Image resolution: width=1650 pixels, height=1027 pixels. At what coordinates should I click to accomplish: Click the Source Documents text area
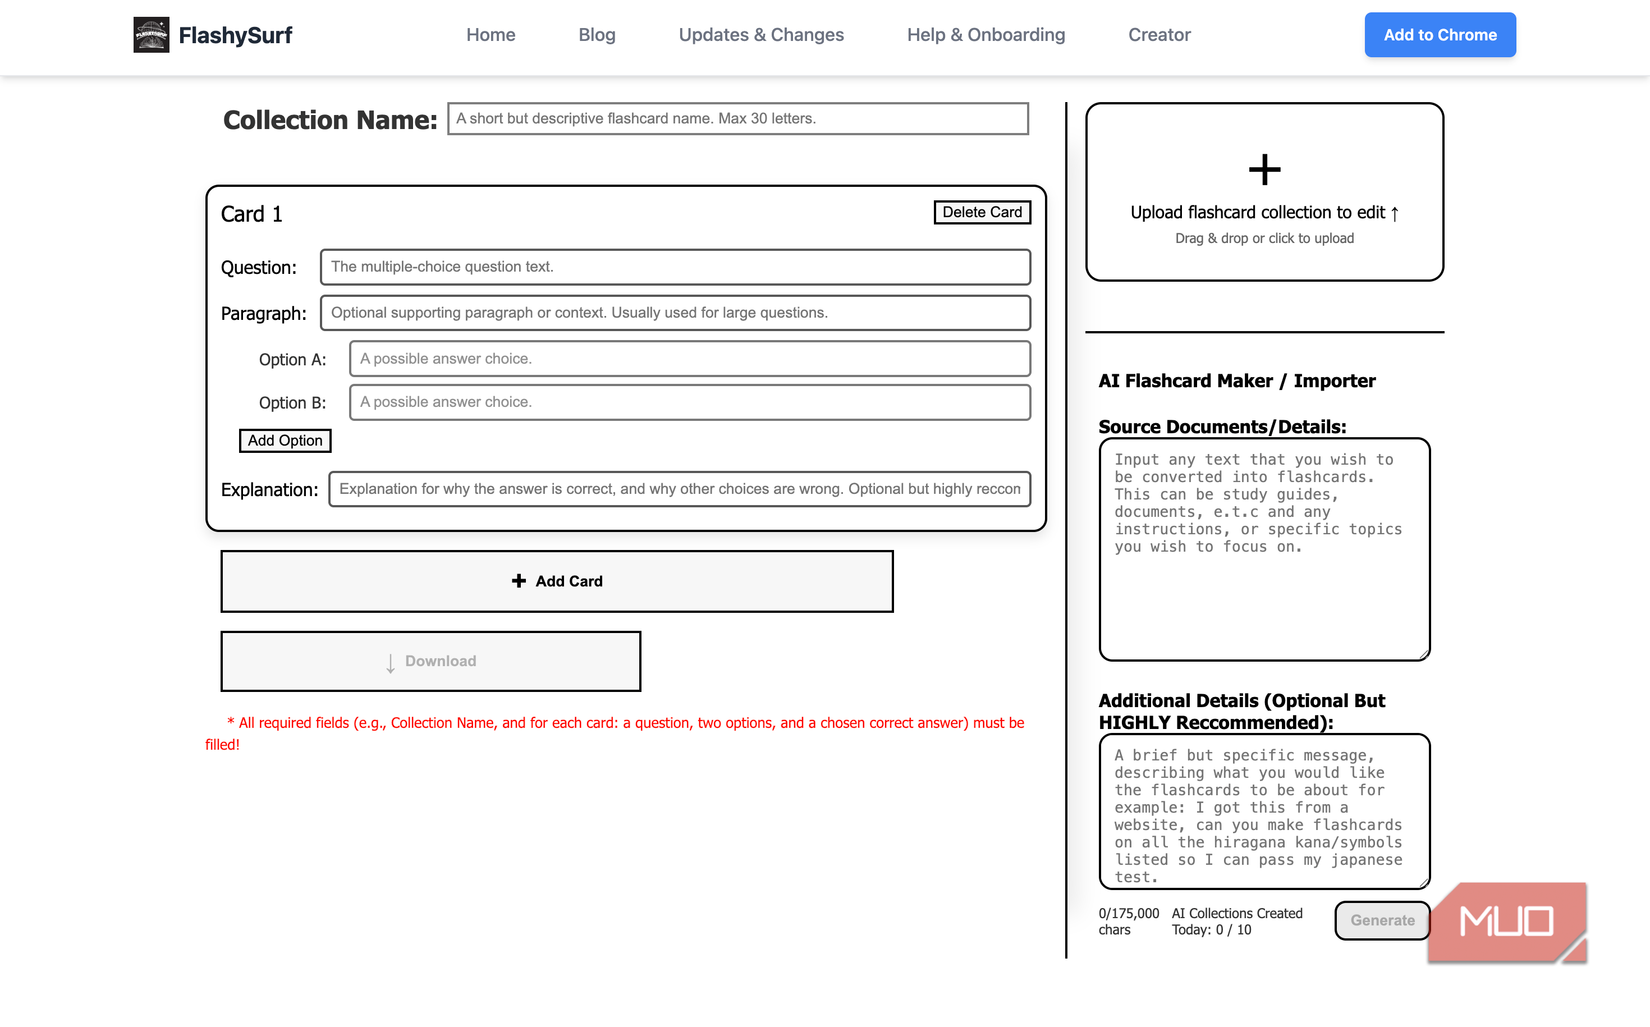(x=1264, y=548)
